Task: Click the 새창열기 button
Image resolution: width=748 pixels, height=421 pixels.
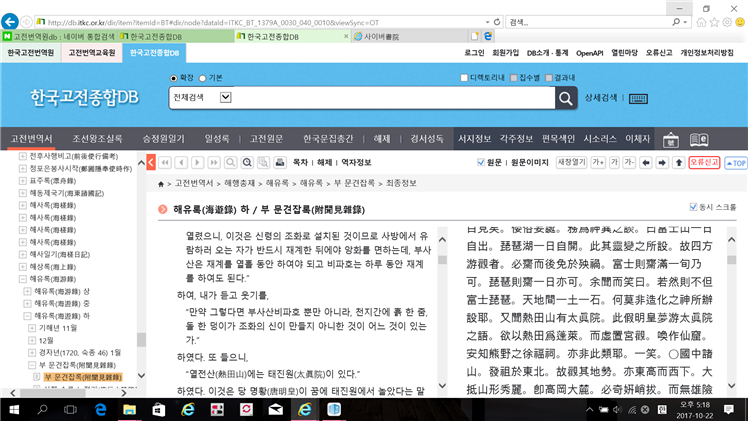Action: coord(571,163)
